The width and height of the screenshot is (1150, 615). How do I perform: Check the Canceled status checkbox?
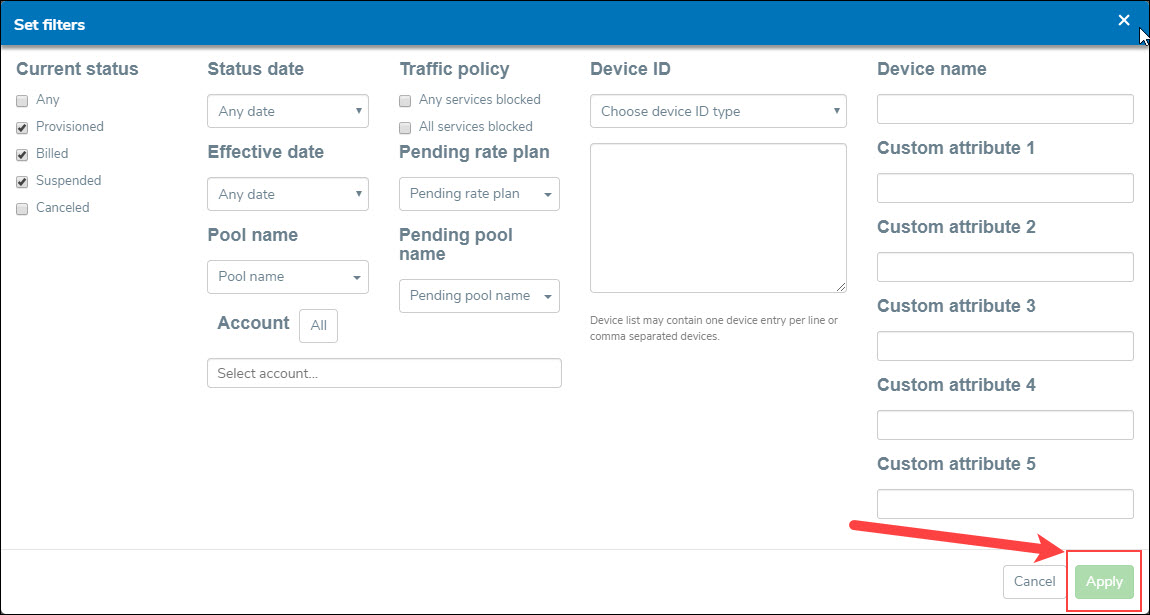pyautogui.click(x=22, y=209)
